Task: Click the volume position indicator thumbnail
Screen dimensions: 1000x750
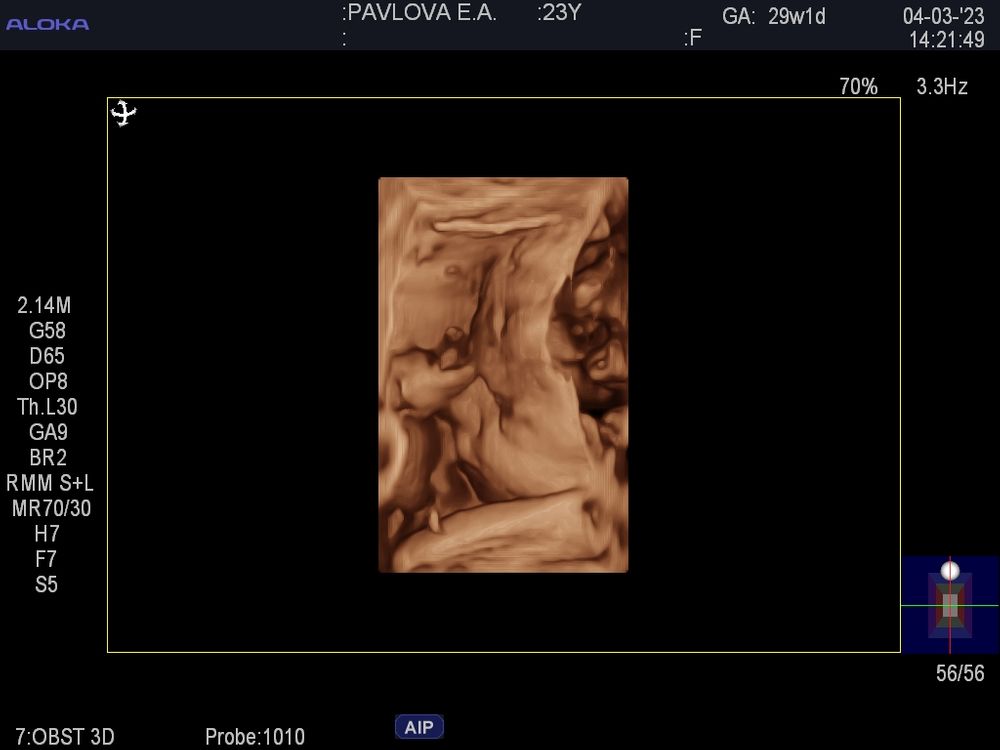Action: [950, 605]
